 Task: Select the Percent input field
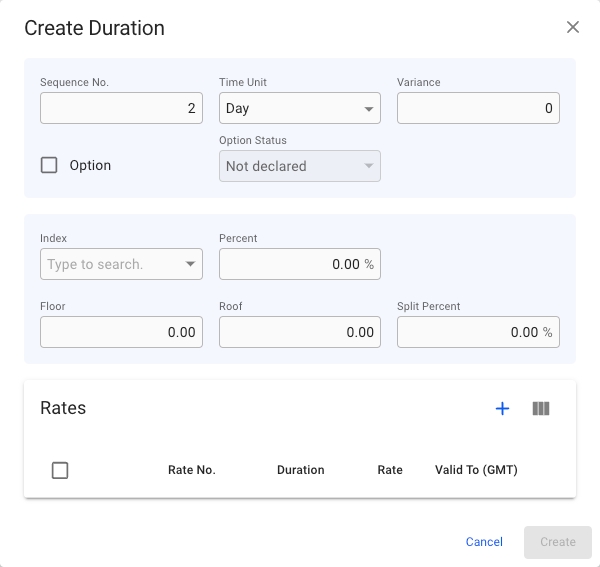(292, 264)
